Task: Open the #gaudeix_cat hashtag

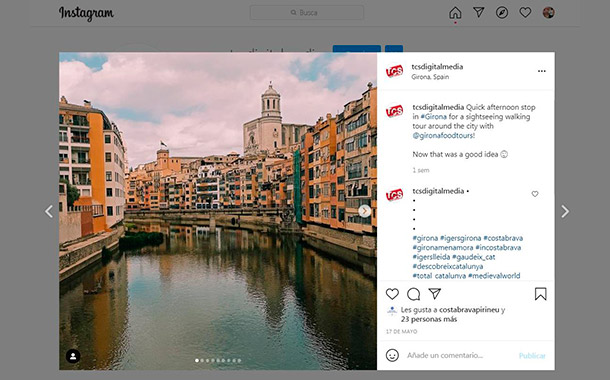Action: pyautogui.click(x=474, y=257)
